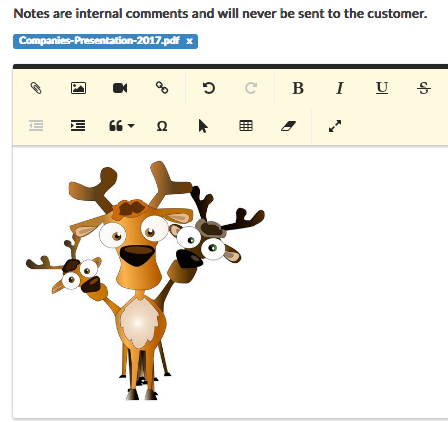Click the paperclip attach file icon

pyautogui.click(x=36, y=88)
